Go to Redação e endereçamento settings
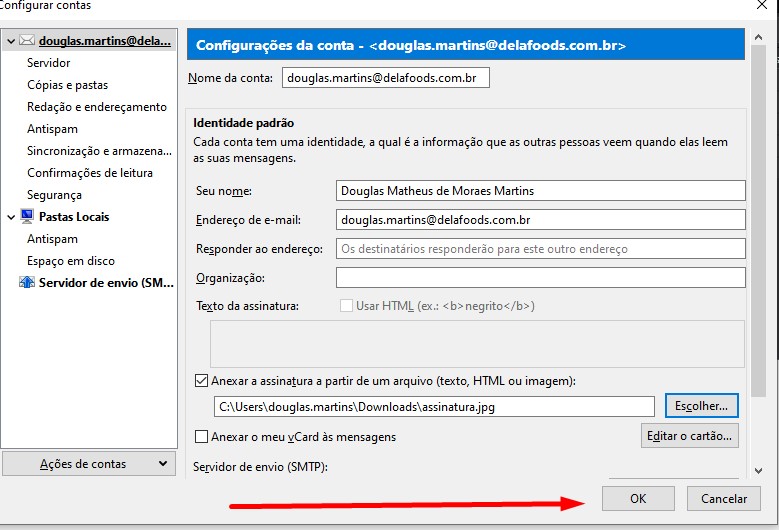The width and height of the screenshot is (779, 530). (97, 107)
